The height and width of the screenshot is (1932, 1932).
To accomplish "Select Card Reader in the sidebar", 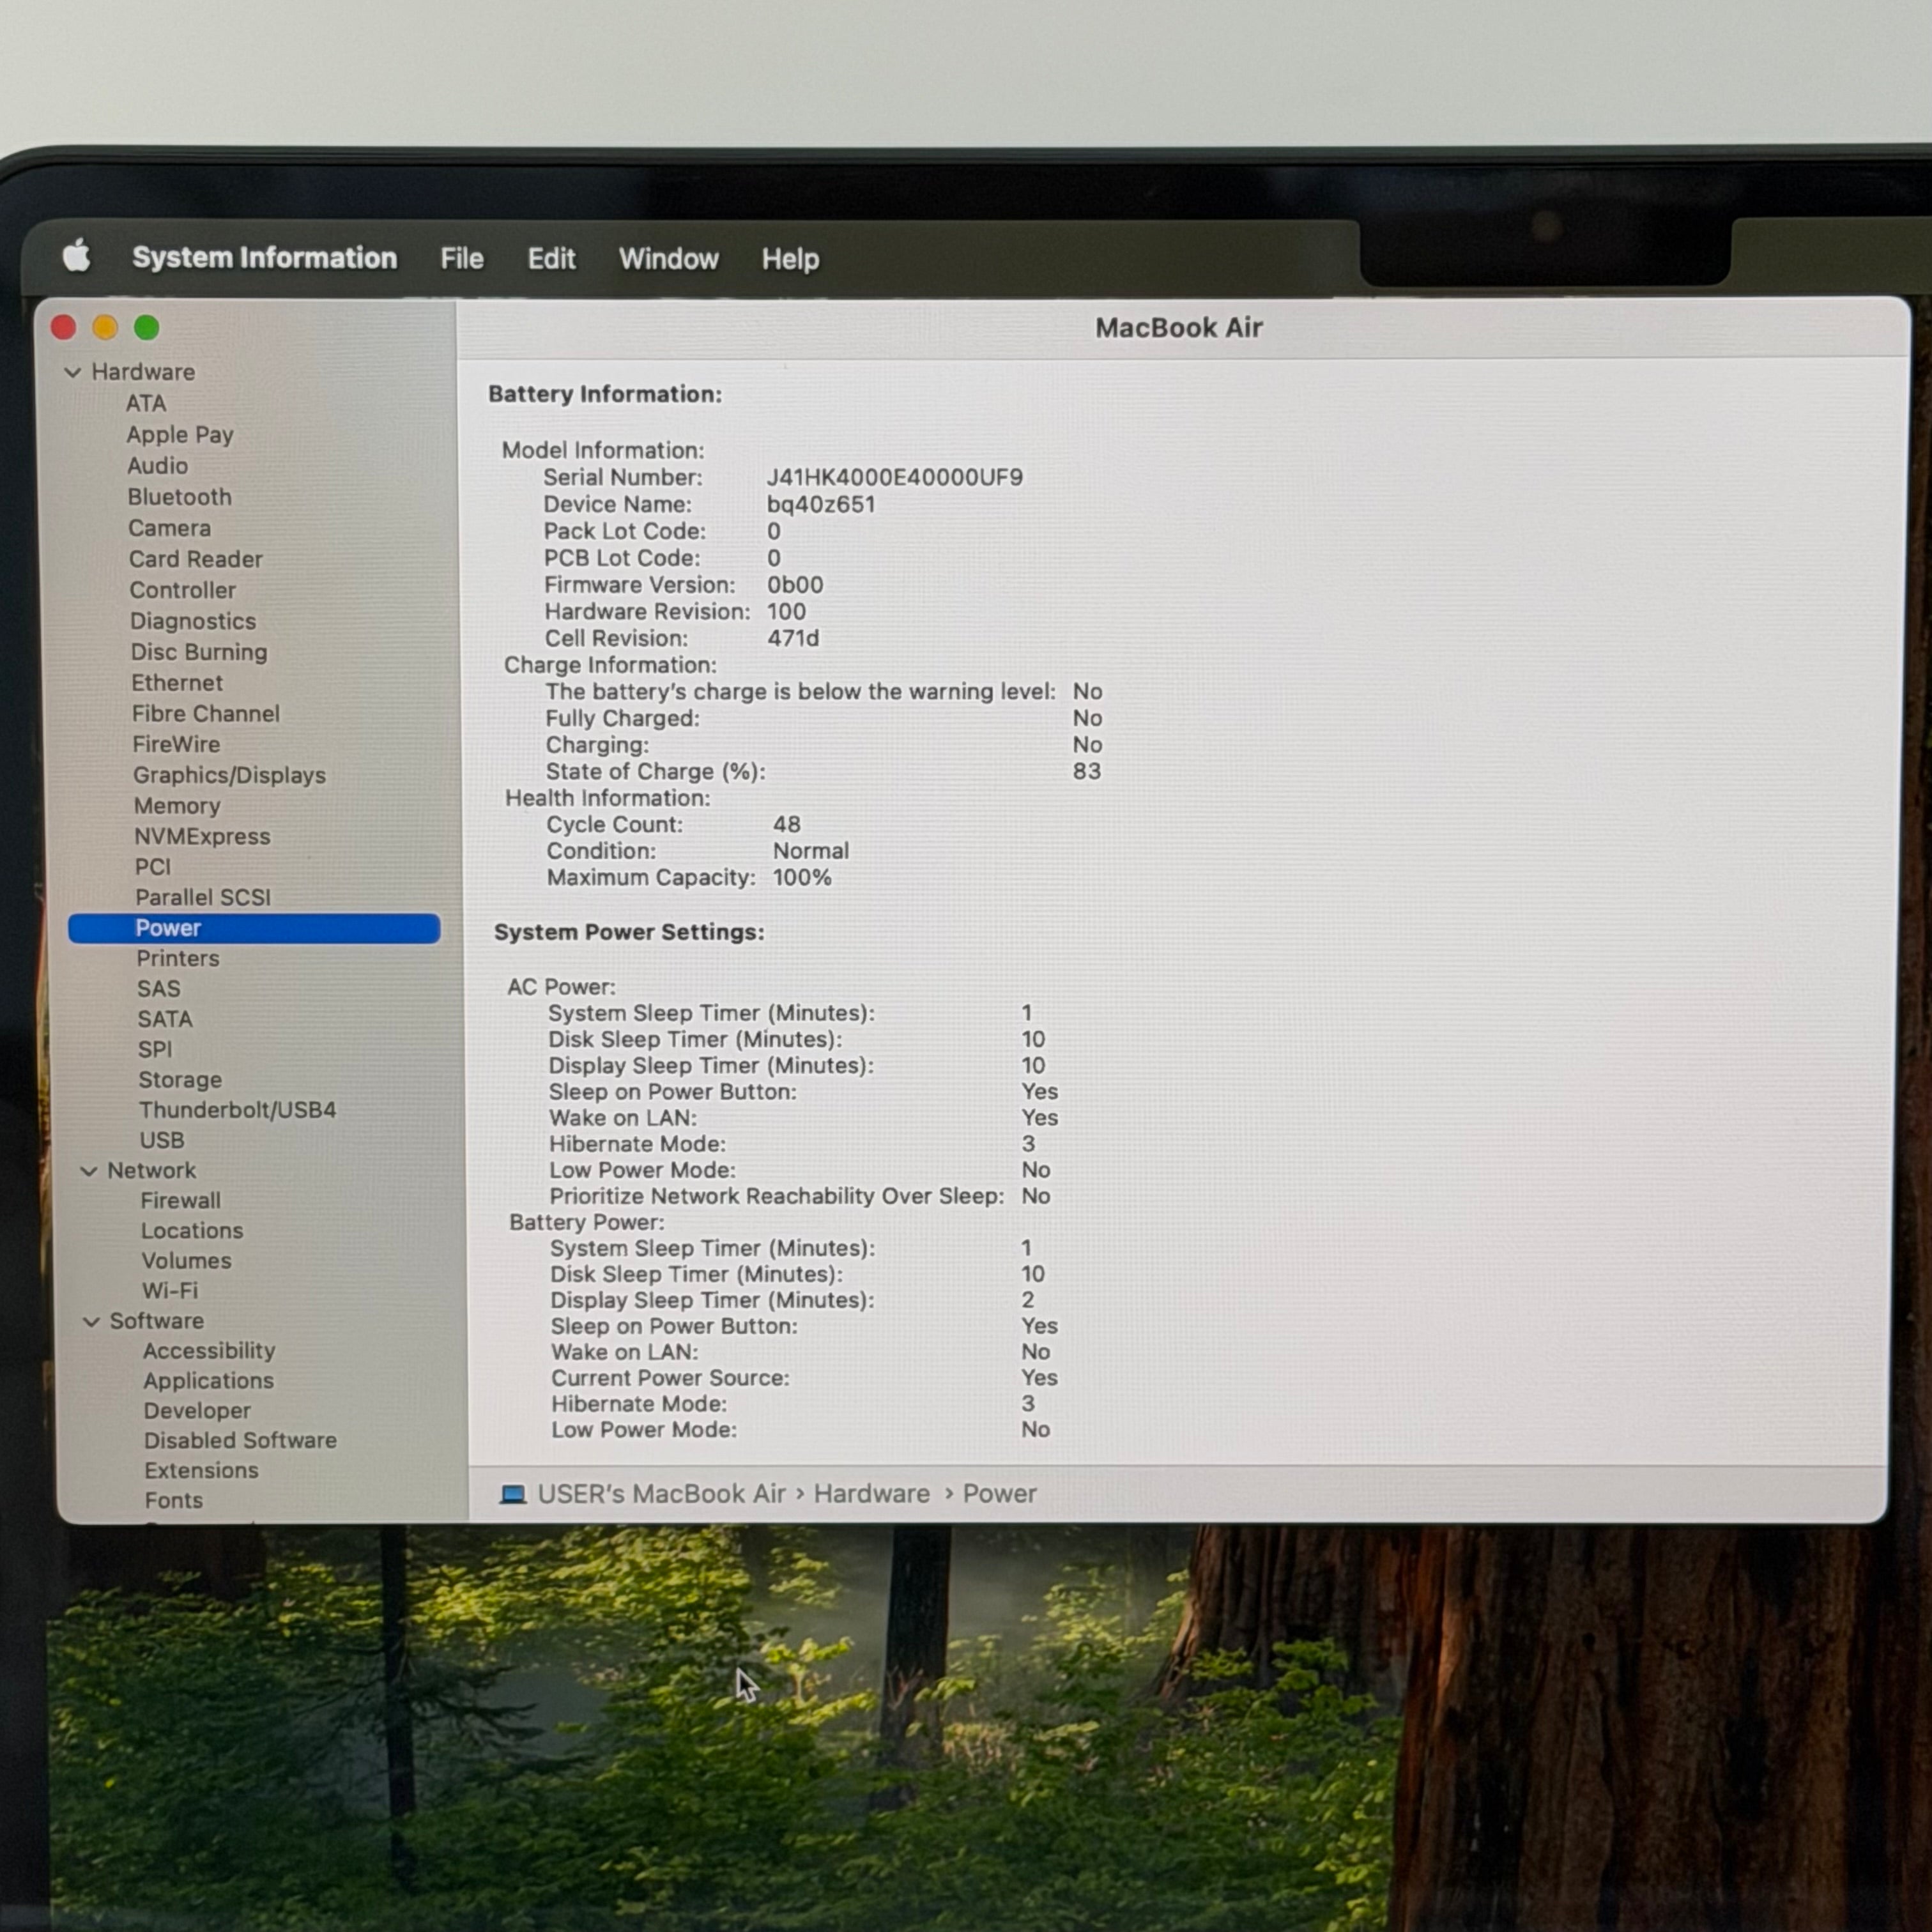I will (196, 559).
